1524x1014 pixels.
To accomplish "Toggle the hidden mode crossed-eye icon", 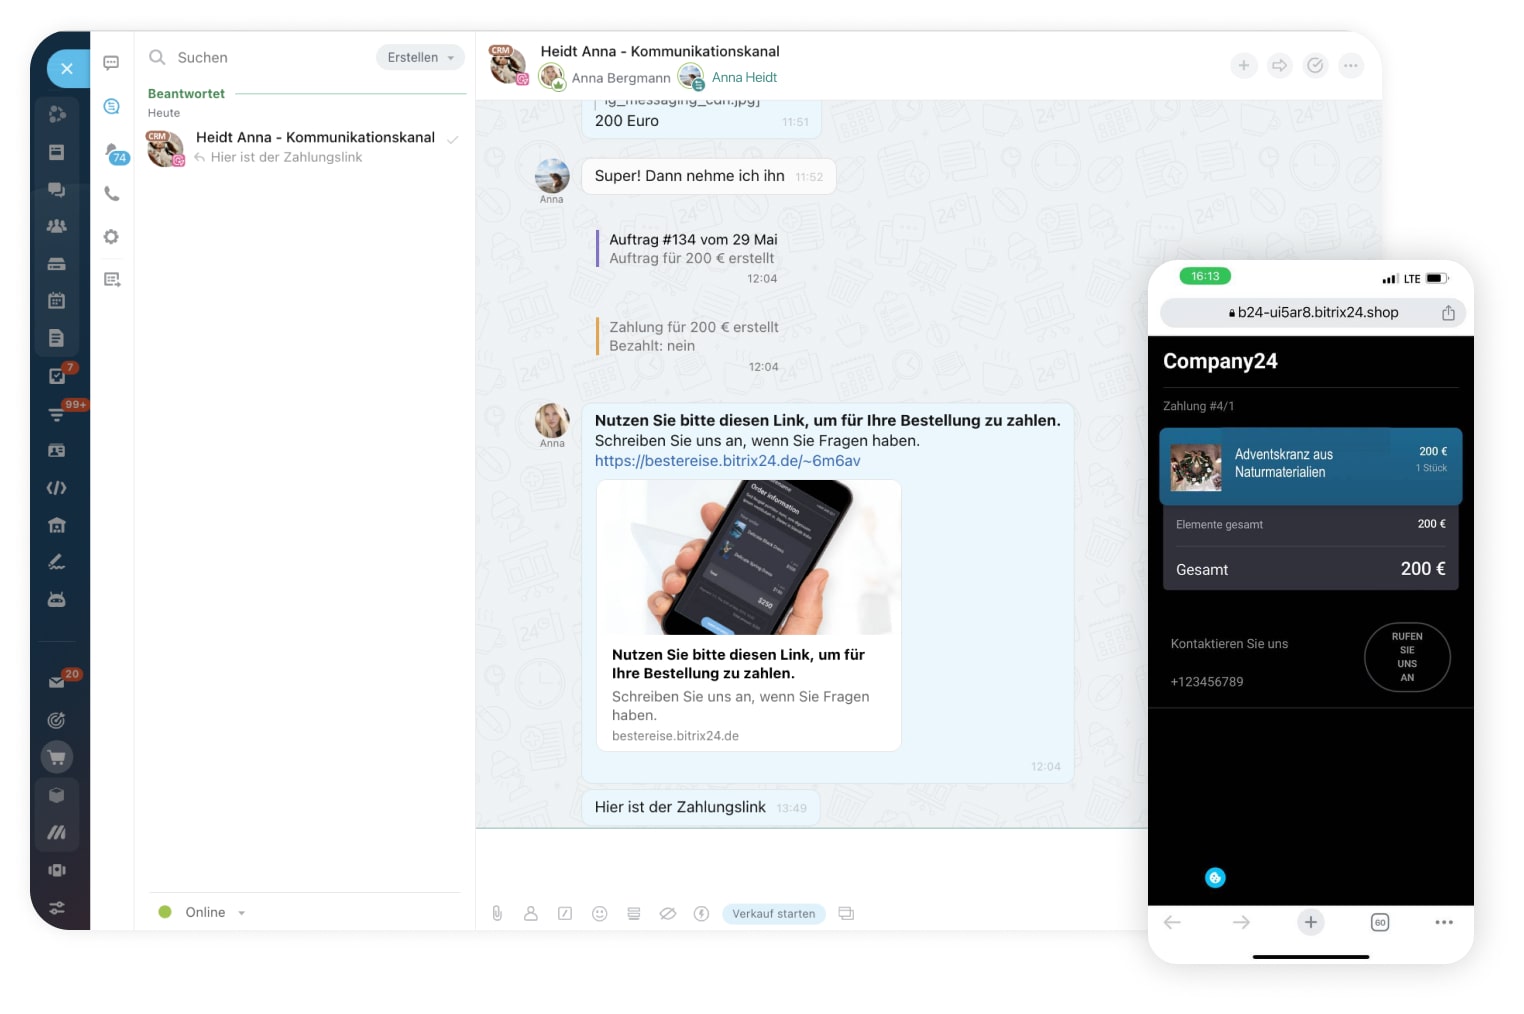I will tap(668, 913).
